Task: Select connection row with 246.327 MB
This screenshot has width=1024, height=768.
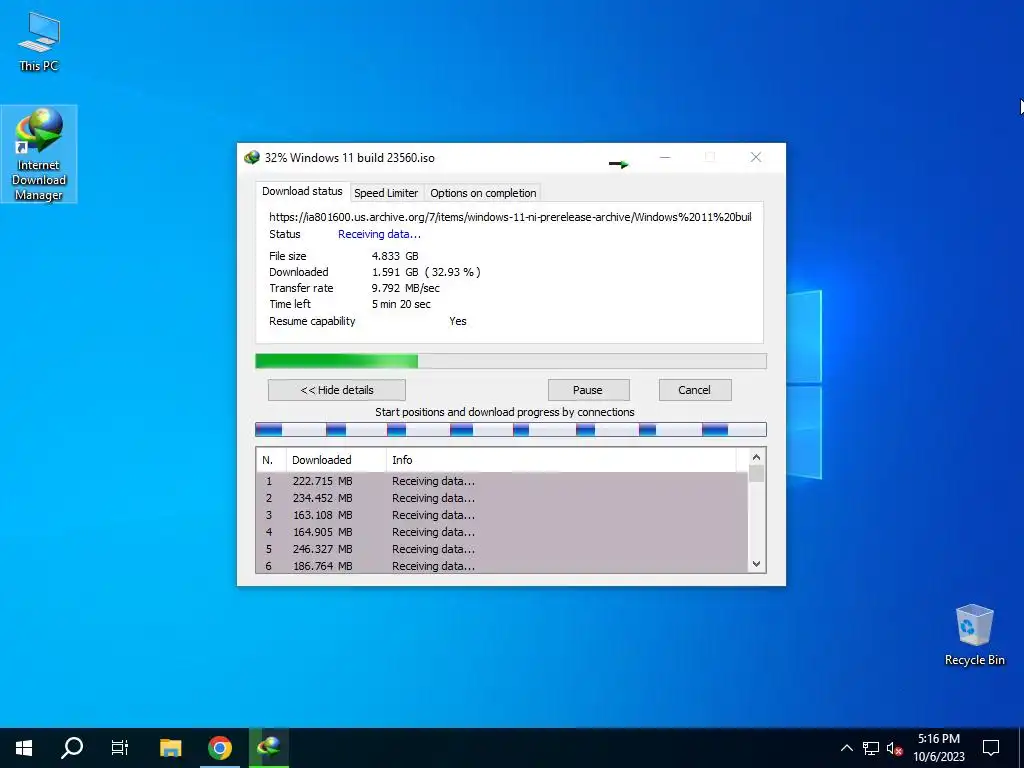Action: 502,549
